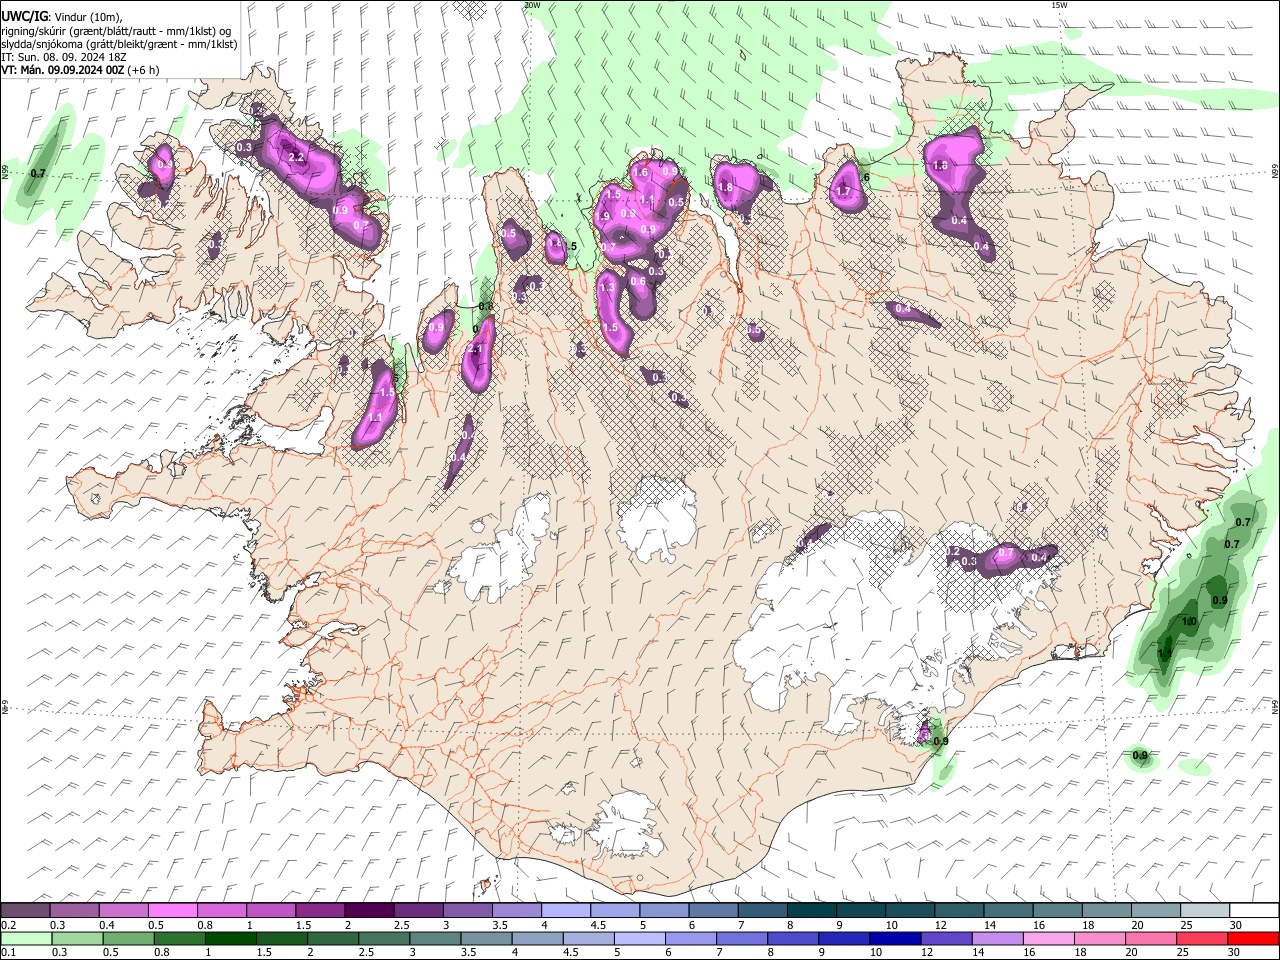Click the snow-scale swatch spanning 0.4 to 0.5
This screenshot has height=960, width=1280.
click(x=124, y=910)
